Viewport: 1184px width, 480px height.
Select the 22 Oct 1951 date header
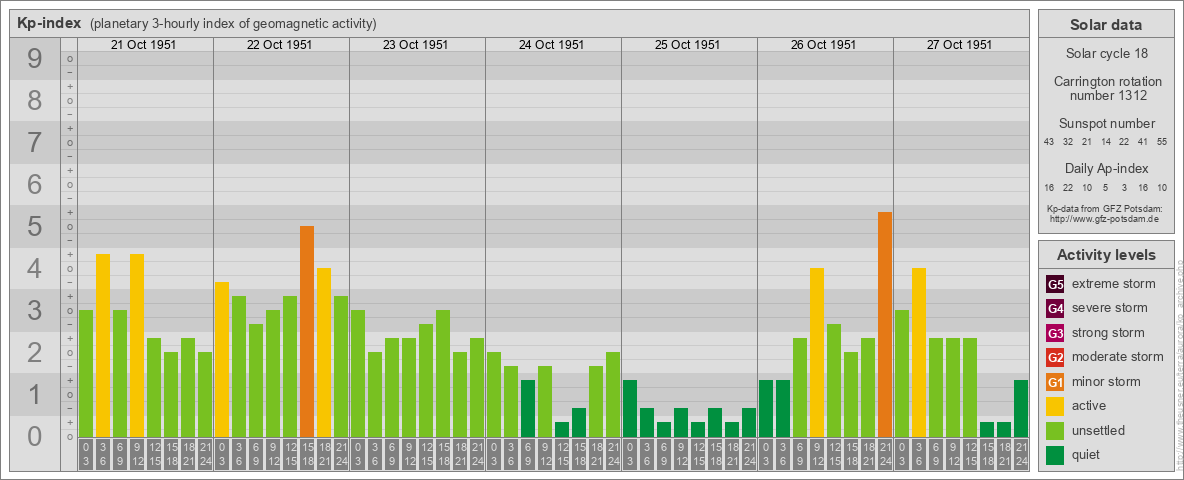point(281,45)
